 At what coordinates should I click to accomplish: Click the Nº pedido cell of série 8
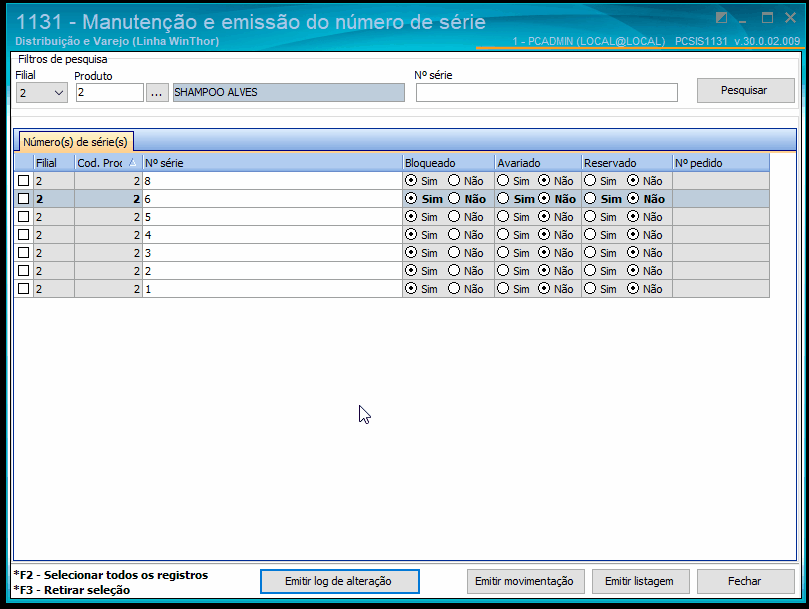click(x=721, y=181)
